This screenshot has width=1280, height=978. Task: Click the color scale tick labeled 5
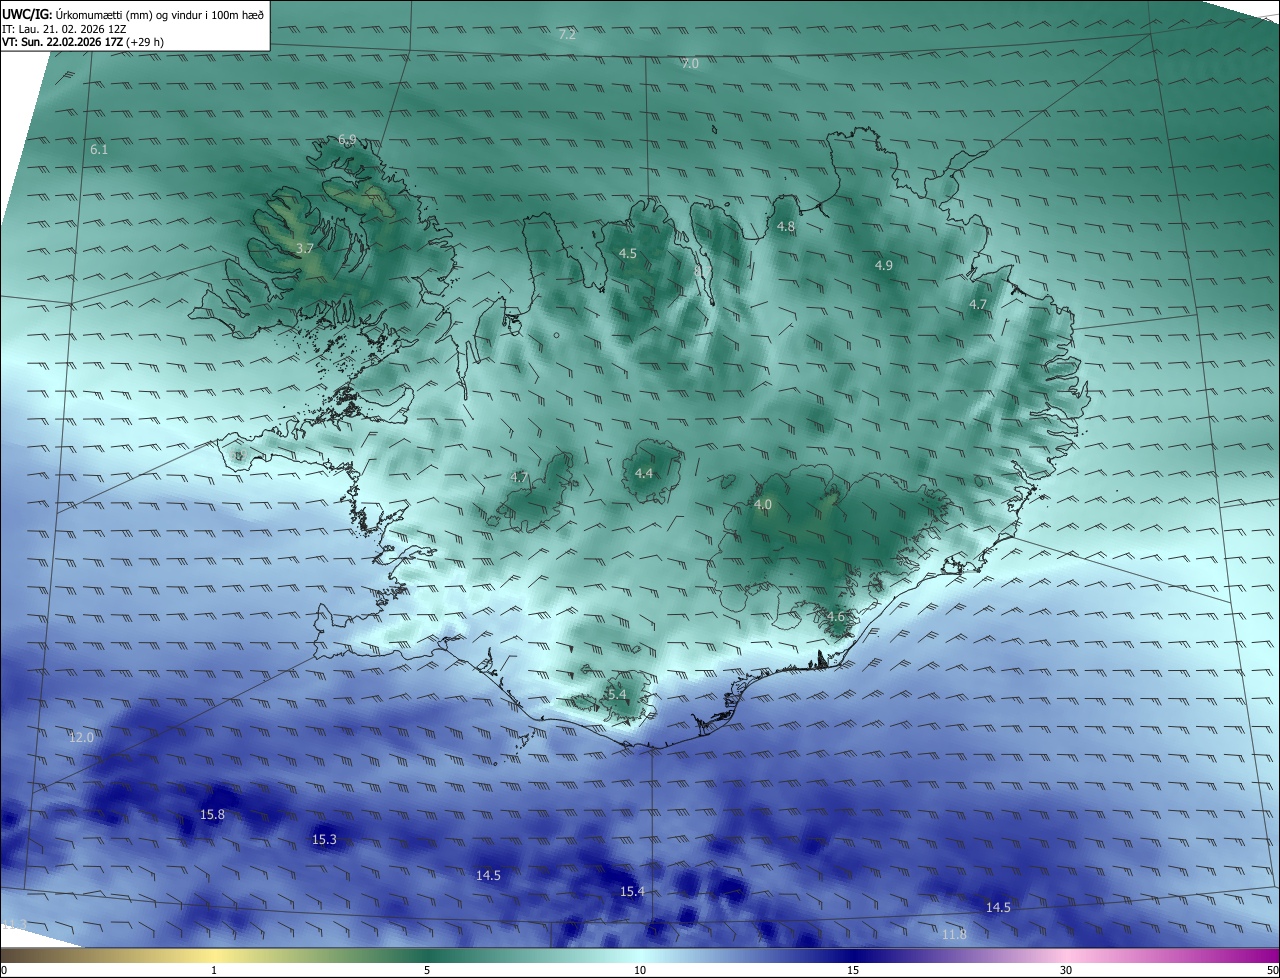pos(427,970)
